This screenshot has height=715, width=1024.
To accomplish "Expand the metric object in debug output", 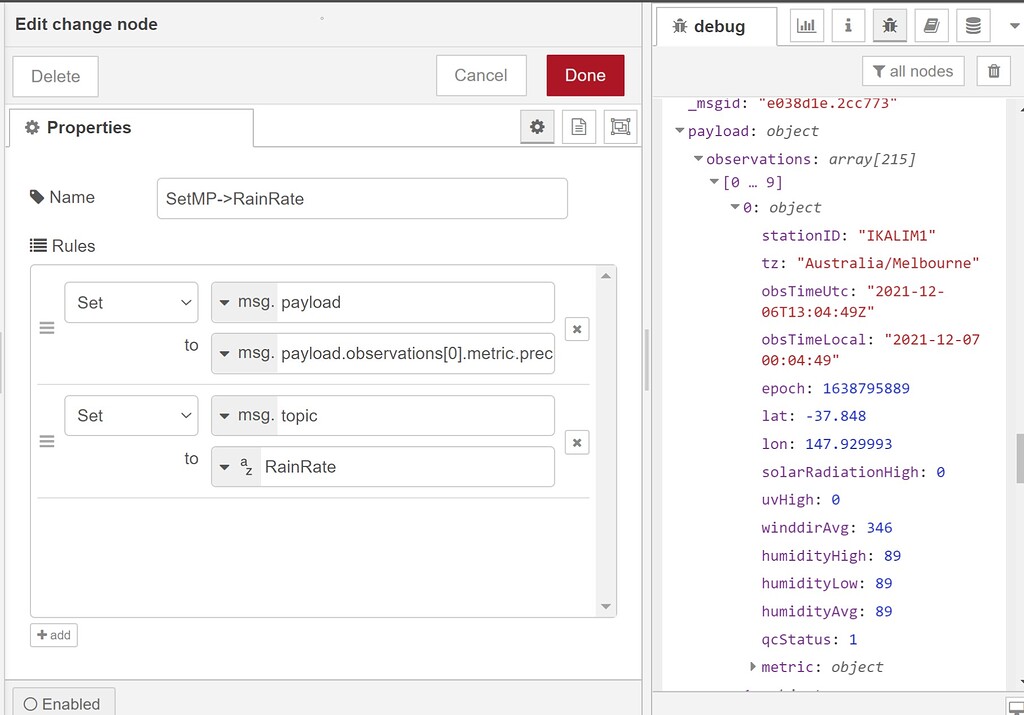I will pyautogui.click(x=753, y=667).
